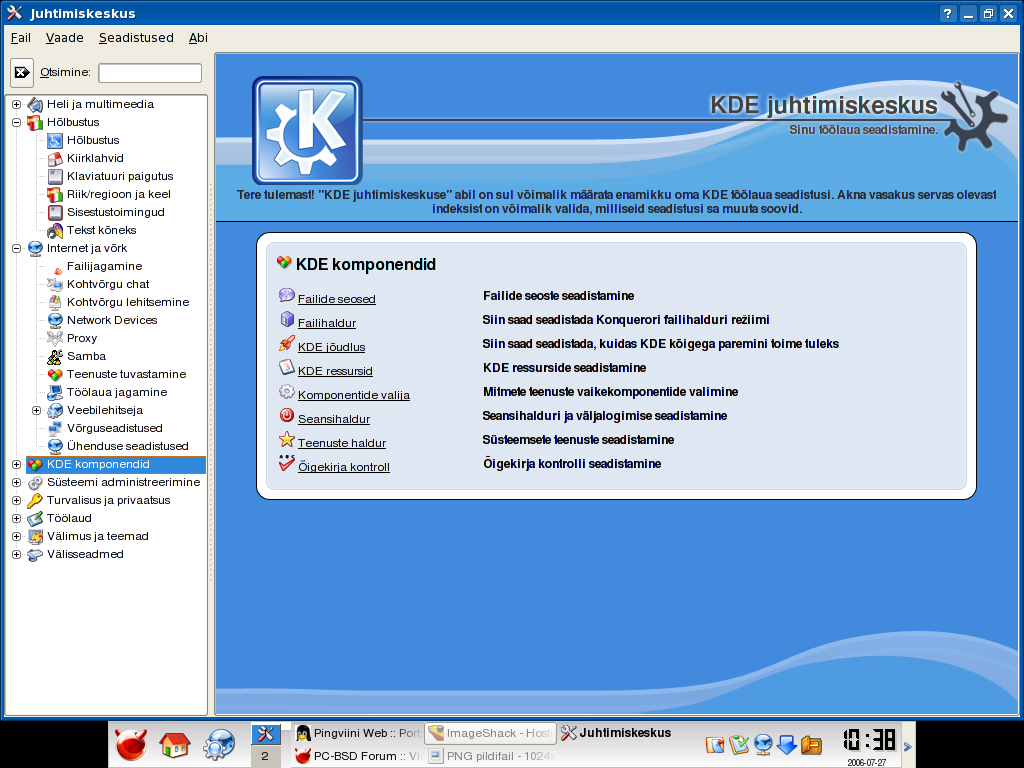The image size is (1024, 768).
Task: Click the clock showing 10:38
Action: (x=869, y=739)
